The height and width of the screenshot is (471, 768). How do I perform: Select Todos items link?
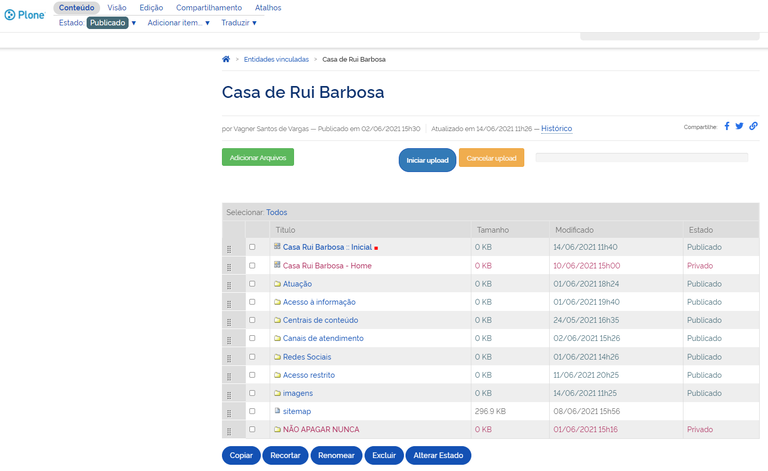277,212
